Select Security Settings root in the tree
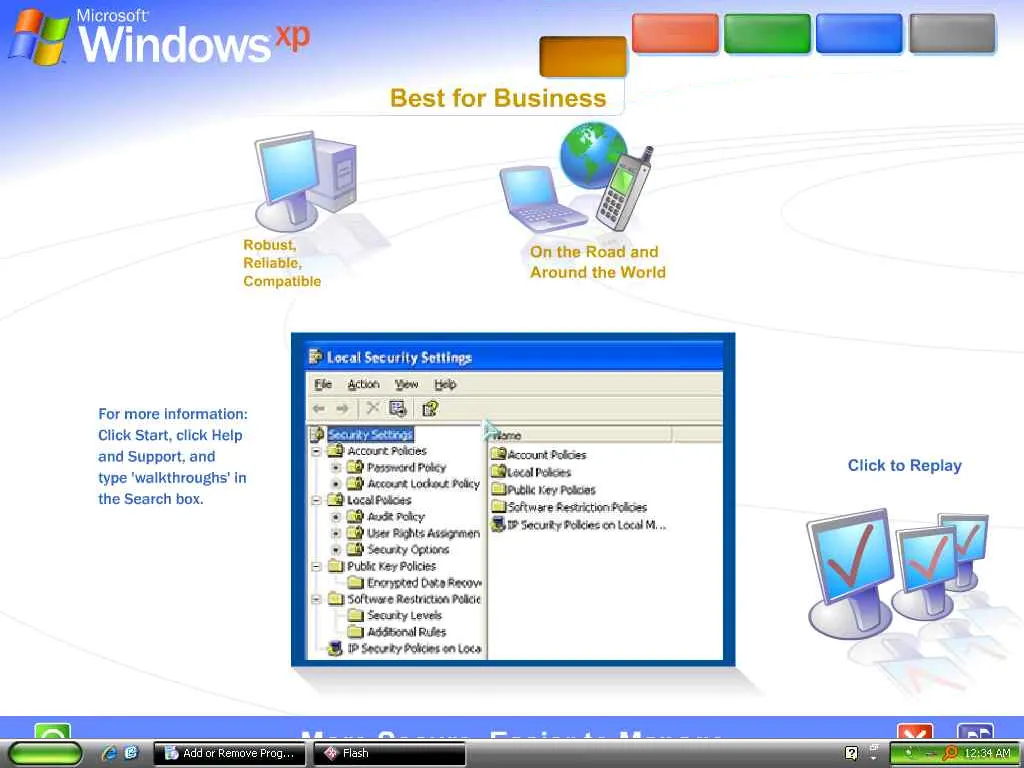The width and height of the screenshot is (1024, 768). tap(370, 434)
